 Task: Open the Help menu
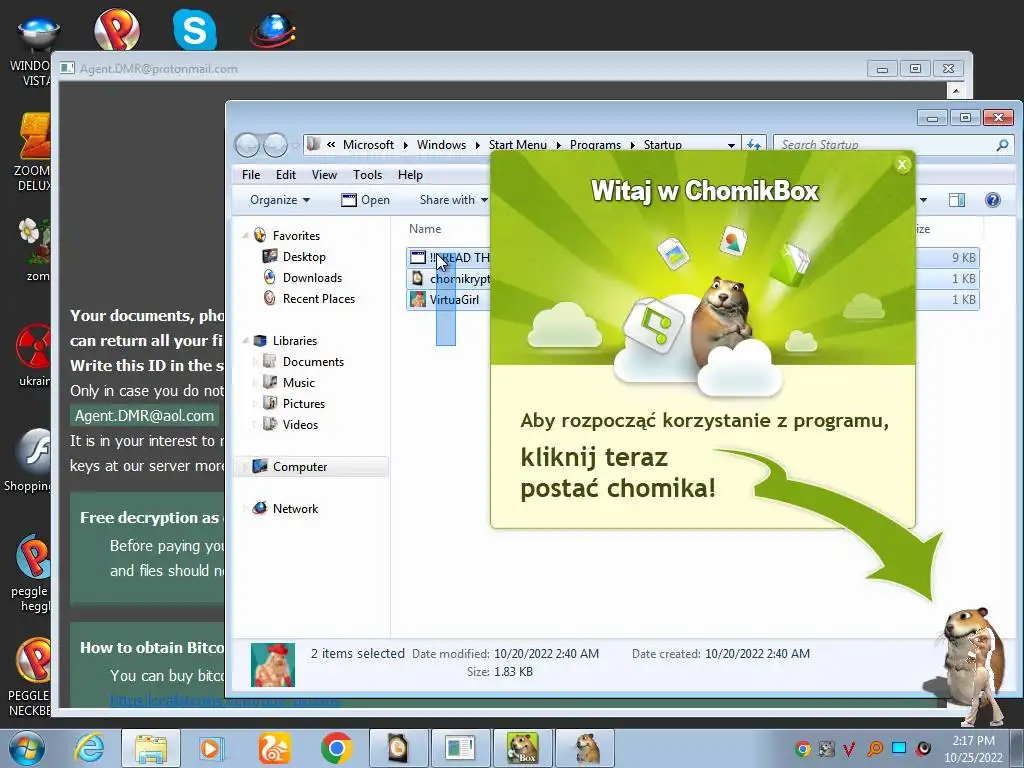(x=410, y=174)
